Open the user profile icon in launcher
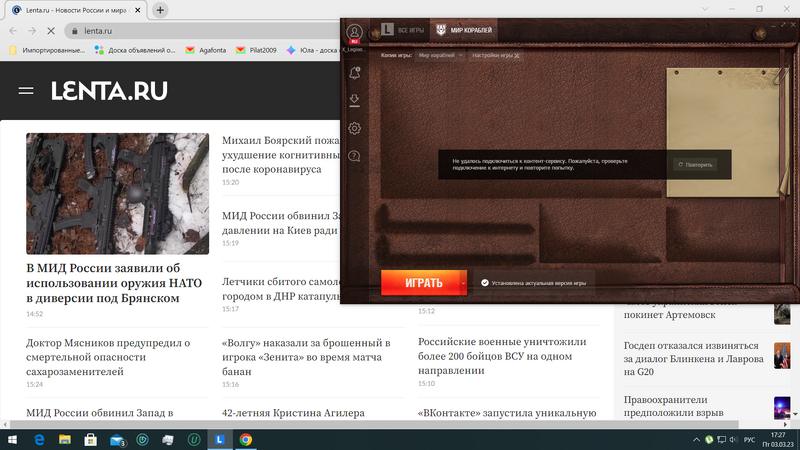800x450 pixels. point(354,33)
